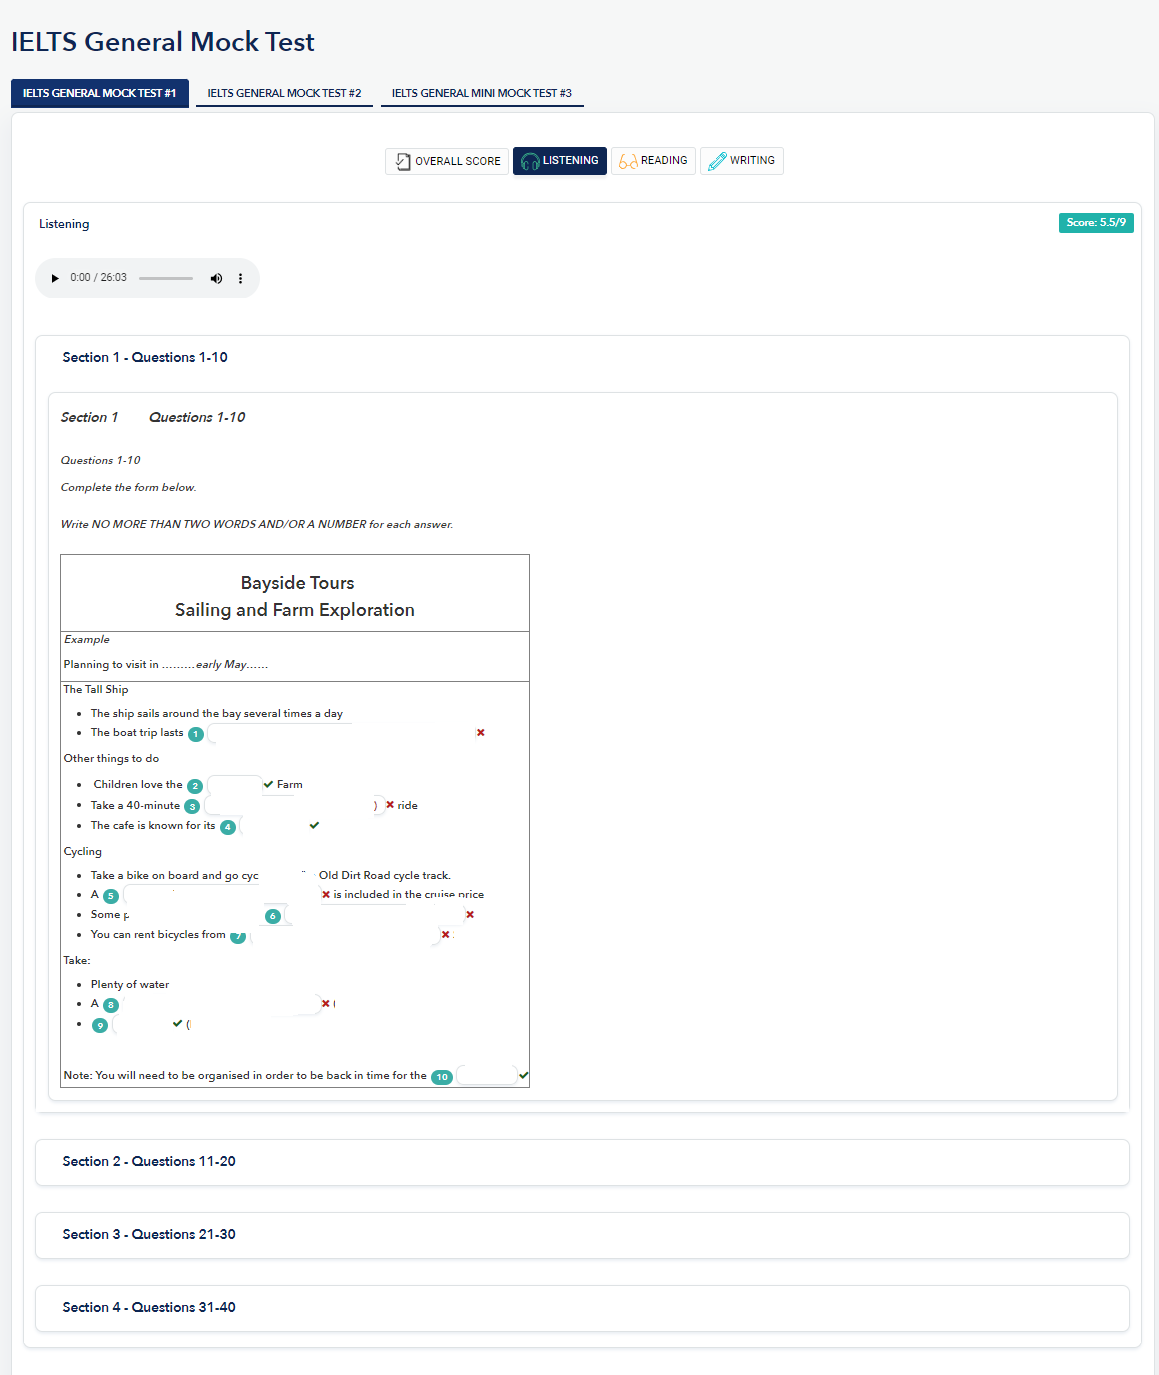Click the question 9 number badge
1159x1375 pixels.
click(100, 1025)
